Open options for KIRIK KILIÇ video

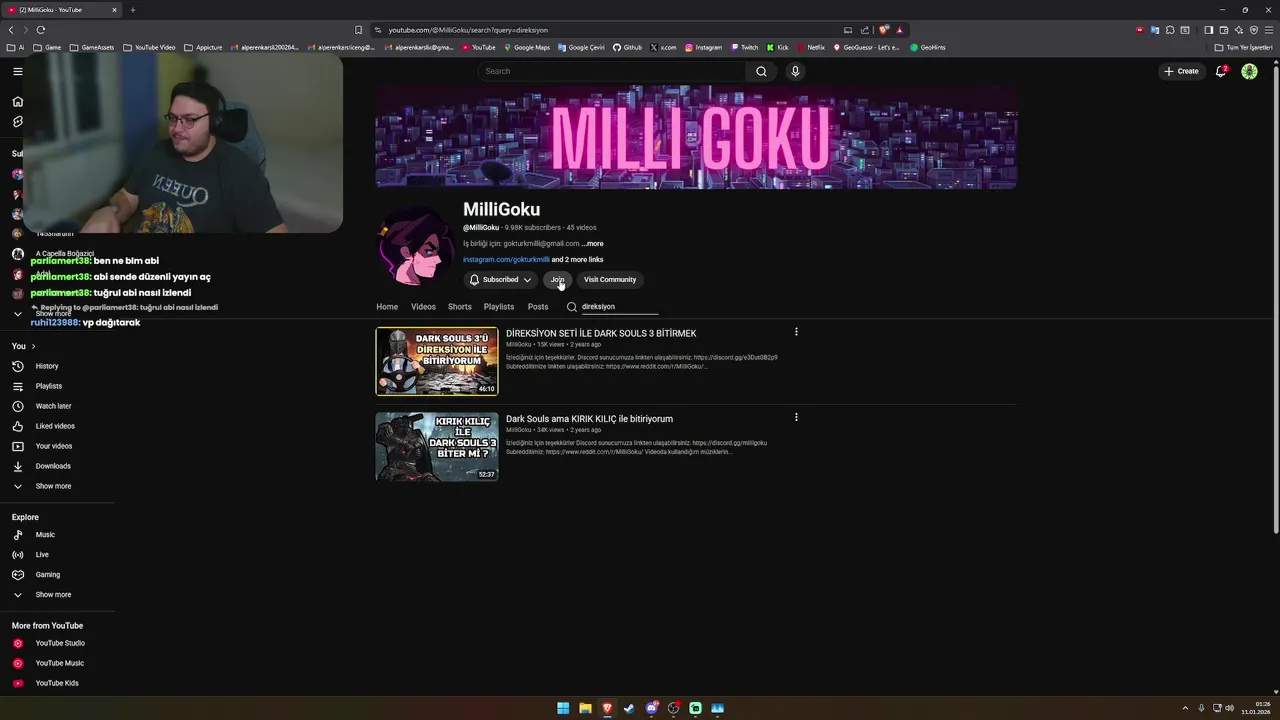point(796,417)
